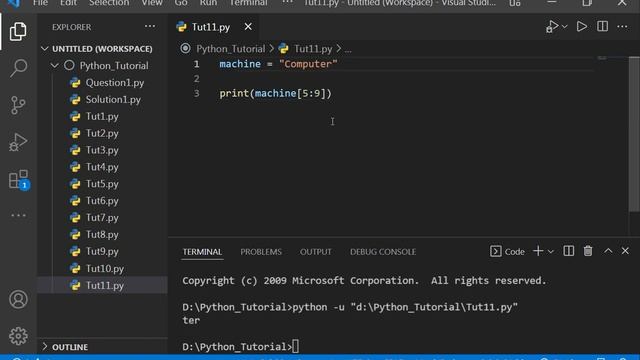Click Tut11.py in the breadcrumb
The width and height of the screenshot is (640, 360).
pos(313,49)
